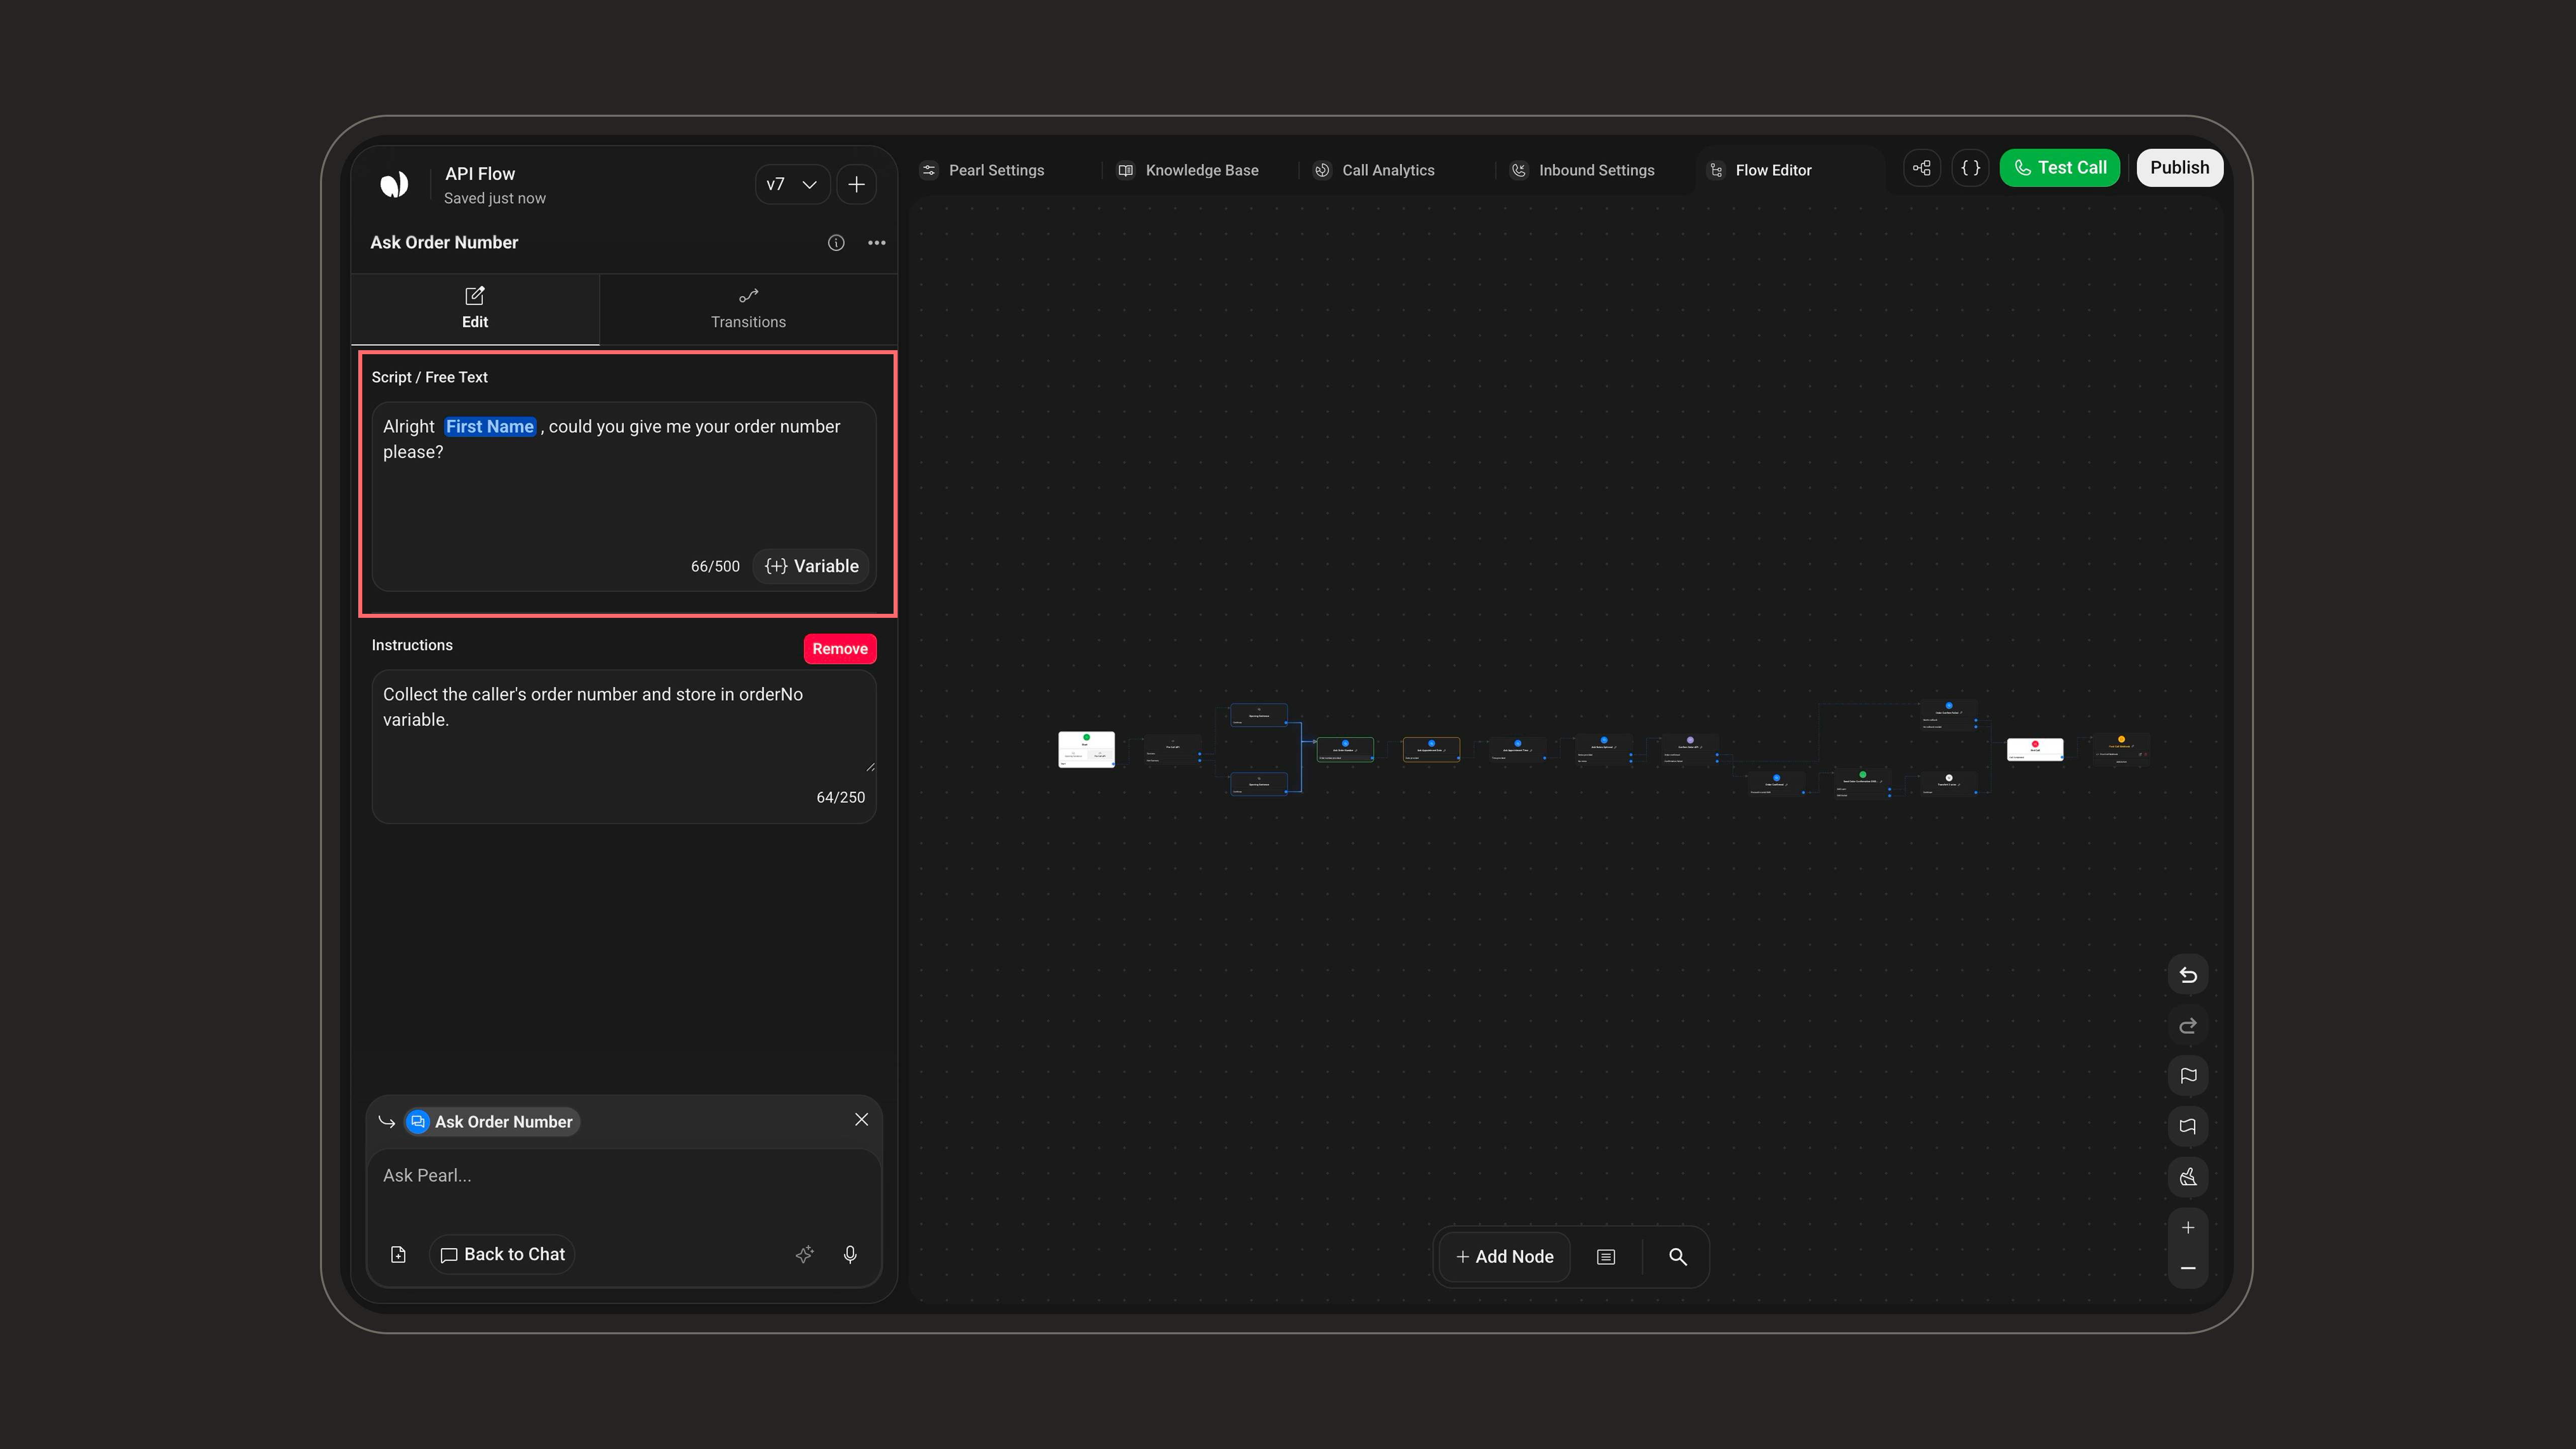This screenshot has height=1449, width=2576.
Task: Click into the Script / Free Text field
Action: (x=624, y=496)
